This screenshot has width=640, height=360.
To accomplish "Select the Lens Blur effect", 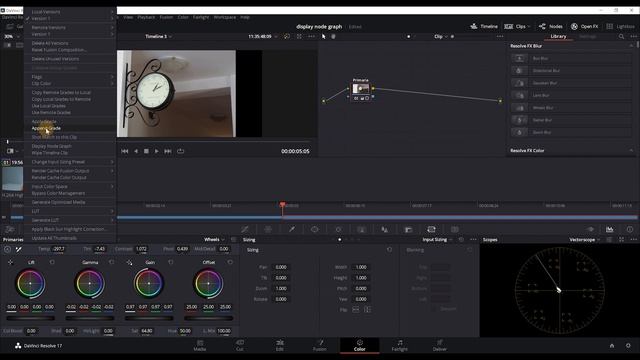I will [571, 95].
